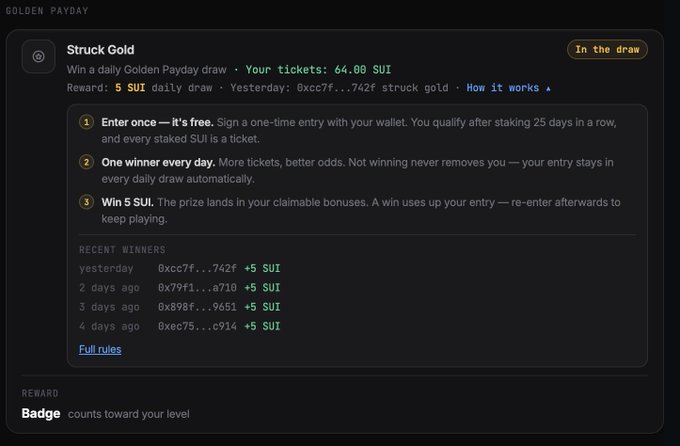This screenshot has width=680, height=446.
Task: Click +5 SUI in the 4 days ago row
Action: click(x=262, y=326)
